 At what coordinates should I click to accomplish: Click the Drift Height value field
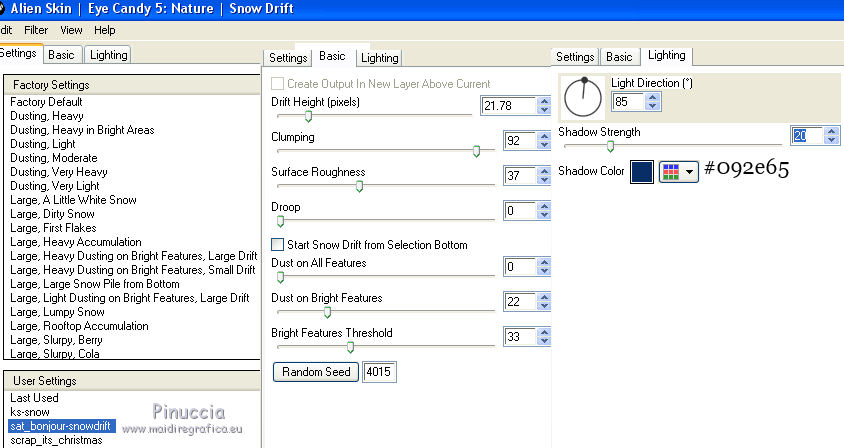(x=508, y=106)
